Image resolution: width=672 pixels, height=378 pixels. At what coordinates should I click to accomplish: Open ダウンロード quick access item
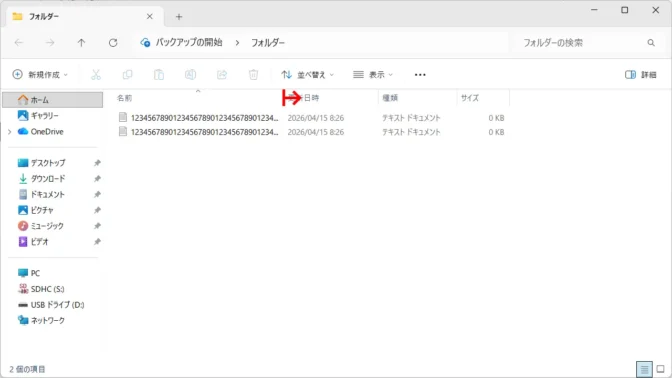click(x=48, y=179)
